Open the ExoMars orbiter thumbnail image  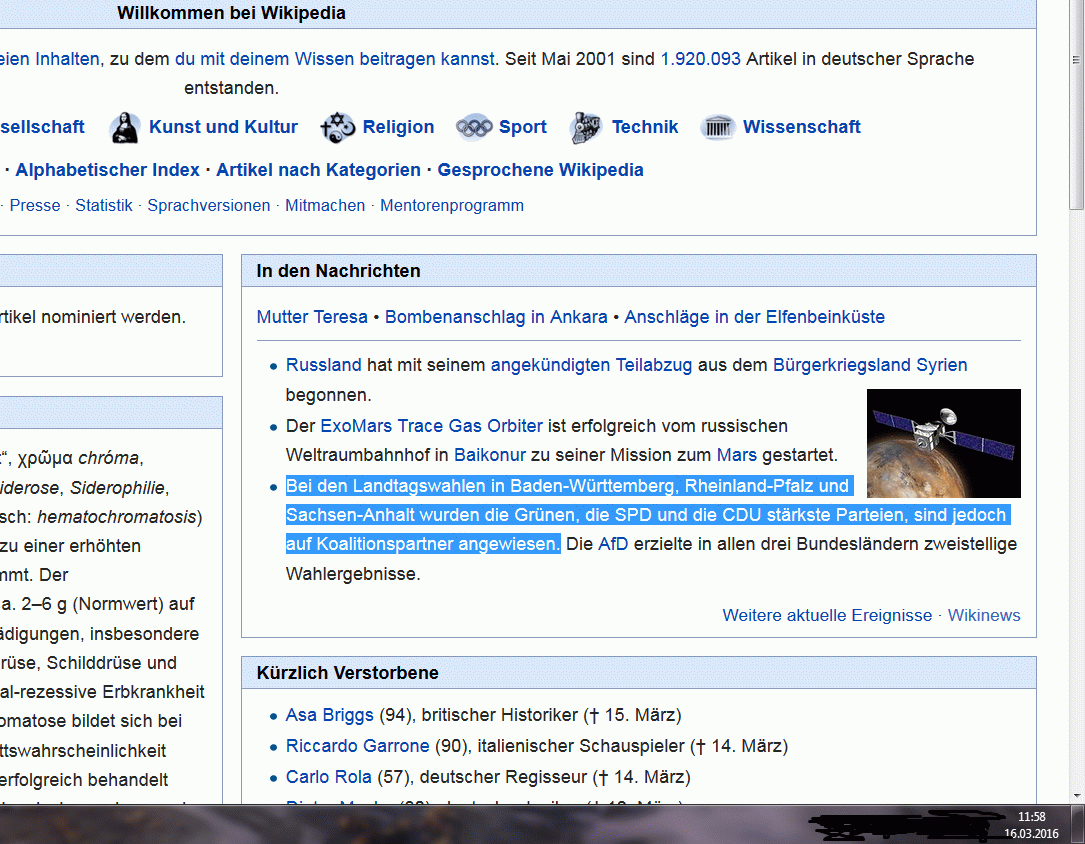(943, 443)
